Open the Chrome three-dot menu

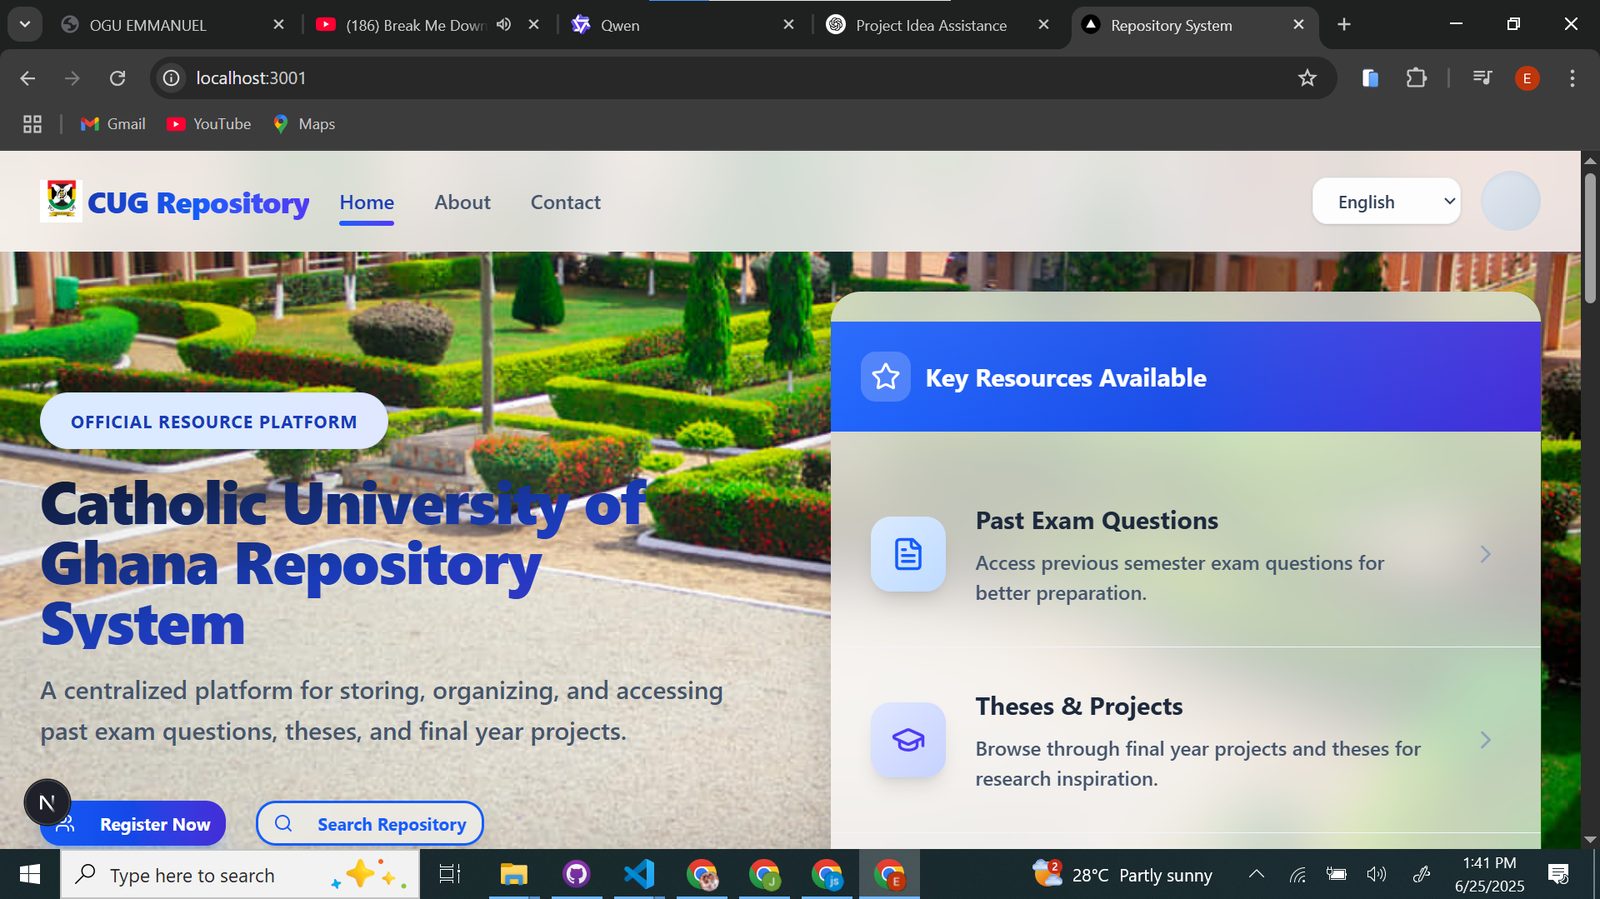(1572, 78)
